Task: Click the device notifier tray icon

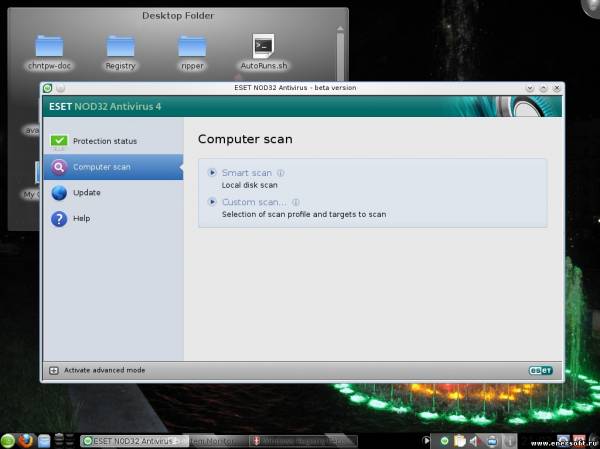Action: [x=492, y=441]
